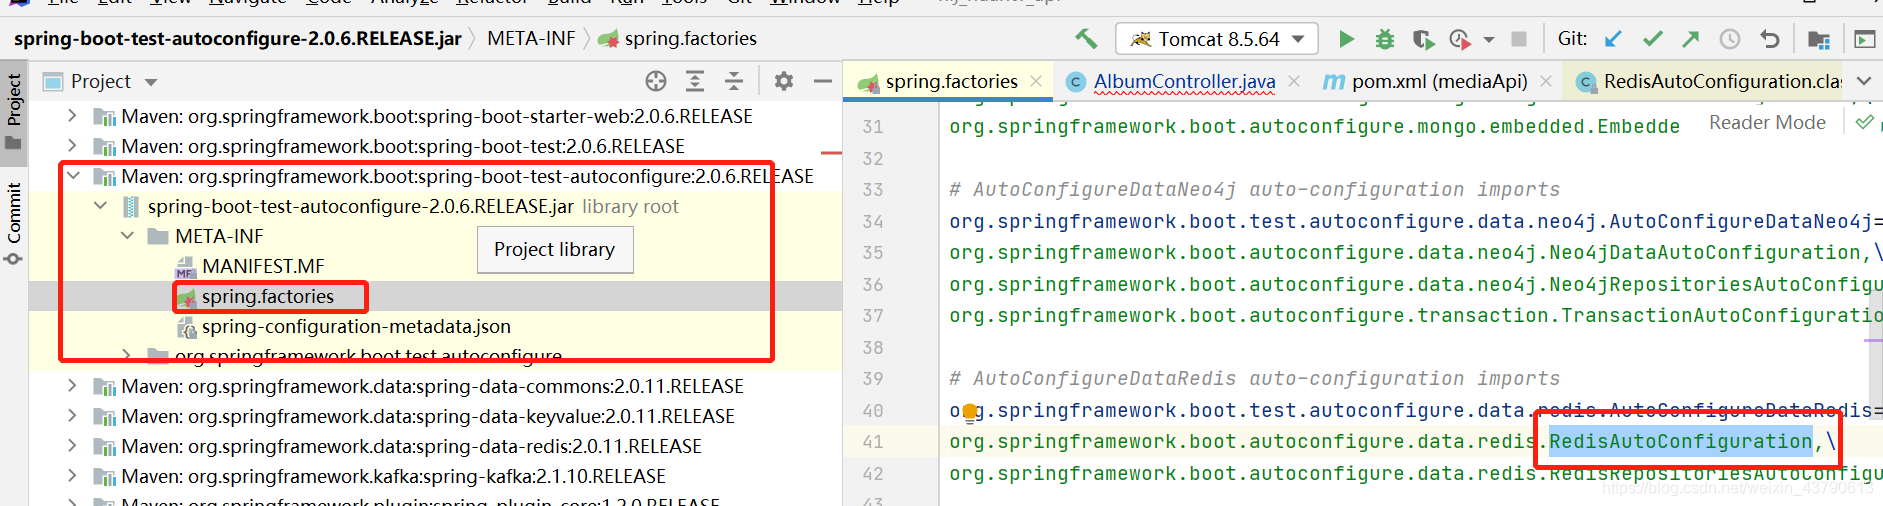Screen dimensions: 1883x506
Task: Open Project panel gear options
Action: click(x=784, y=81)
